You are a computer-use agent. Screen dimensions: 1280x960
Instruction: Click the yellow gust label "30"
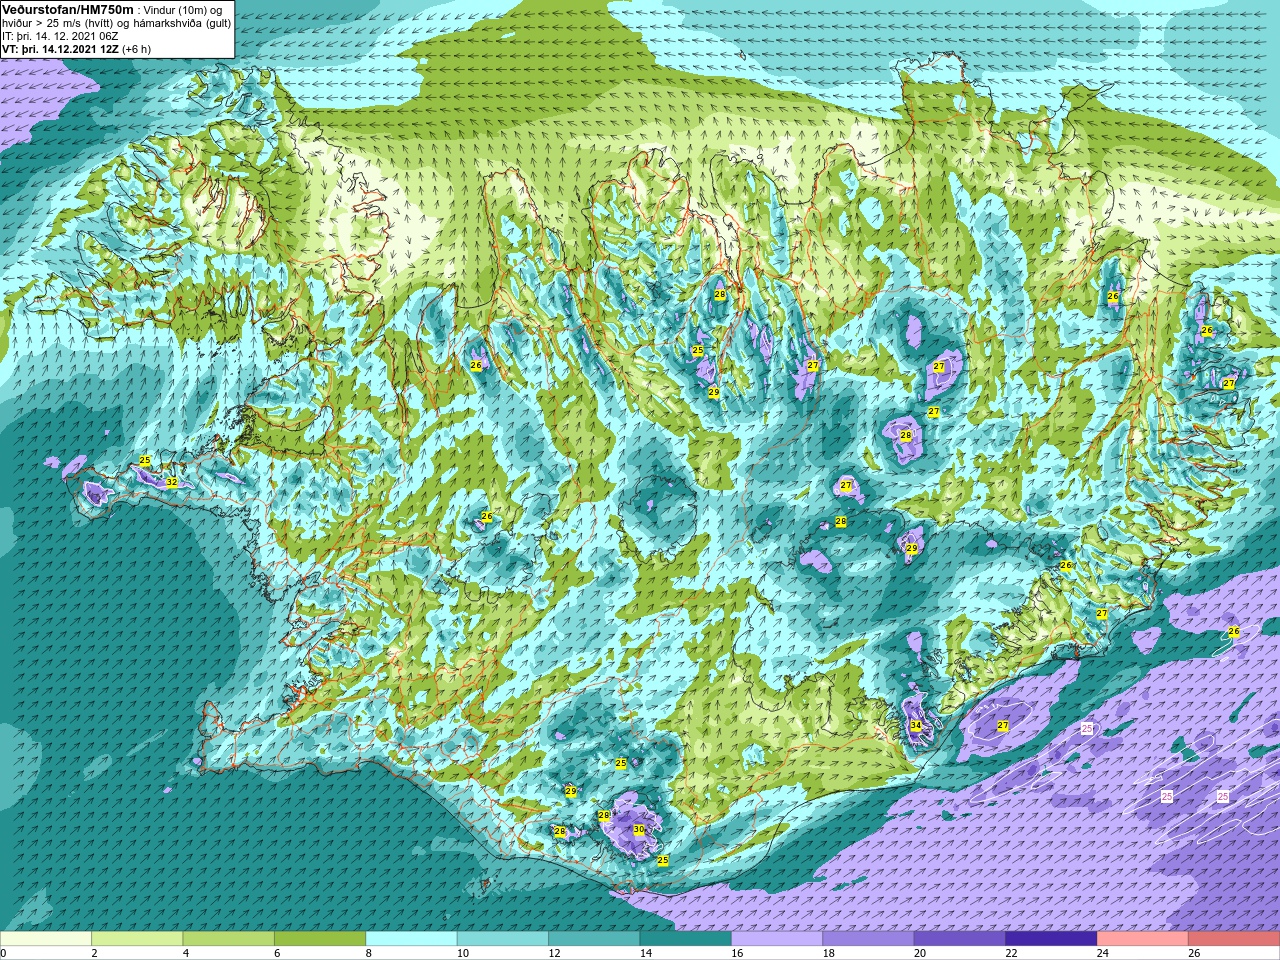click(639, 829)
